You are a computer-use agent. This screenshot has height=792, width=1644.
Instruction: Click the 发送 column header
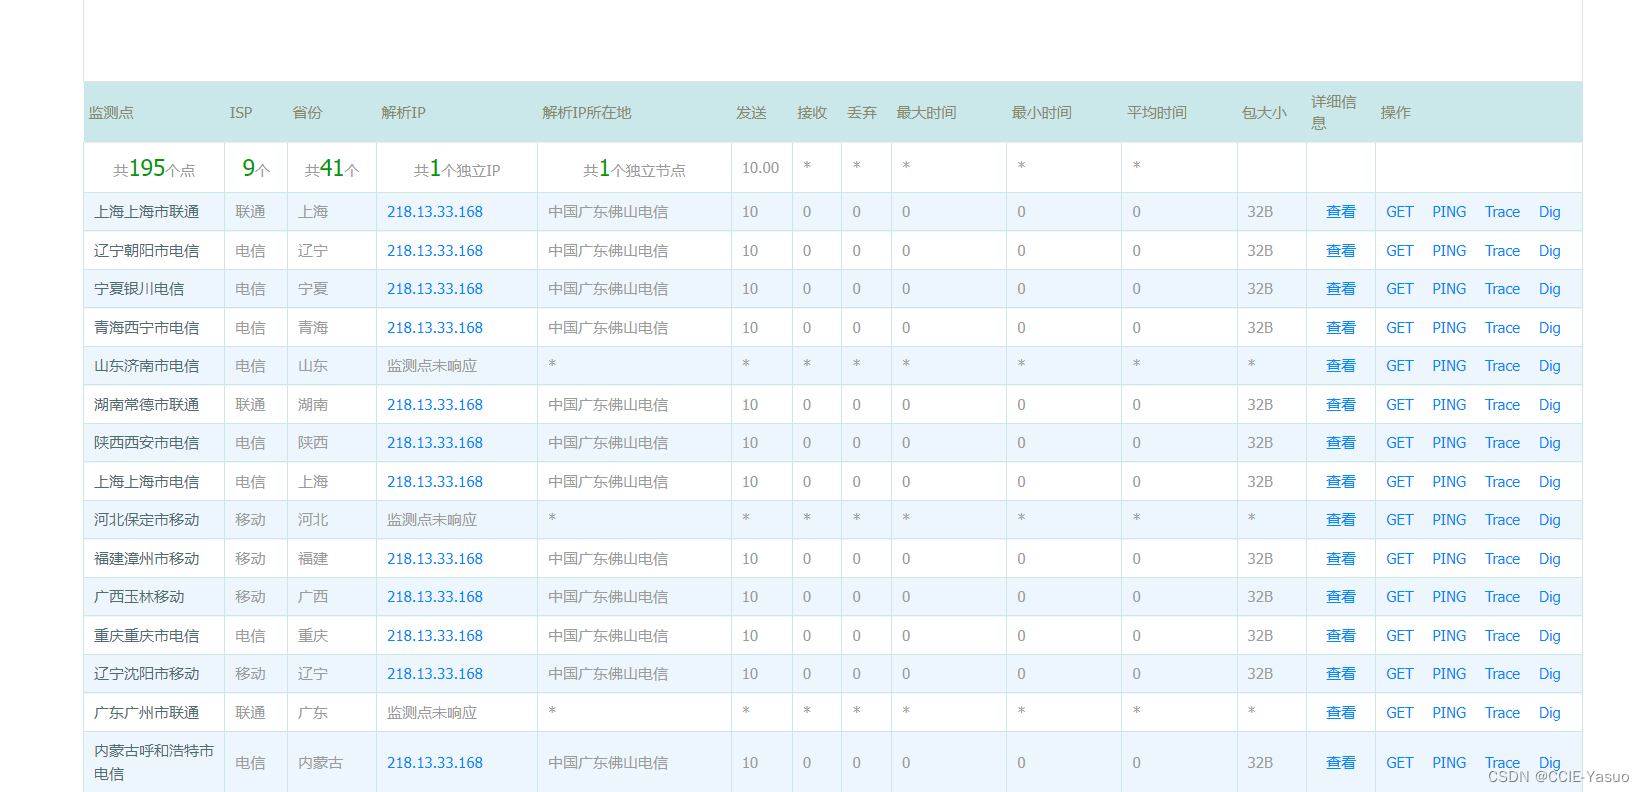coord(751,113)
